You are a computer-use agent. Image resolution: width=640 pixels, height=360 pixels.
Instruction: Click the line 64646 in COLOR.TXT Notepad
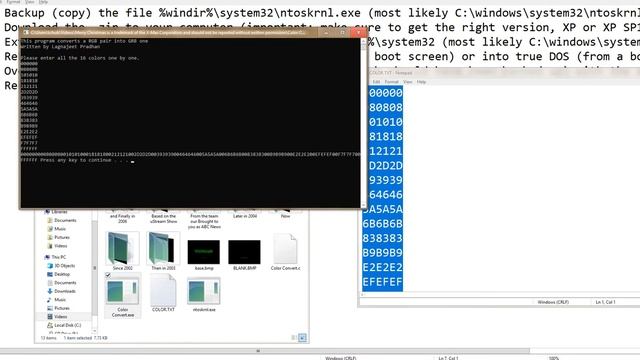386,195
